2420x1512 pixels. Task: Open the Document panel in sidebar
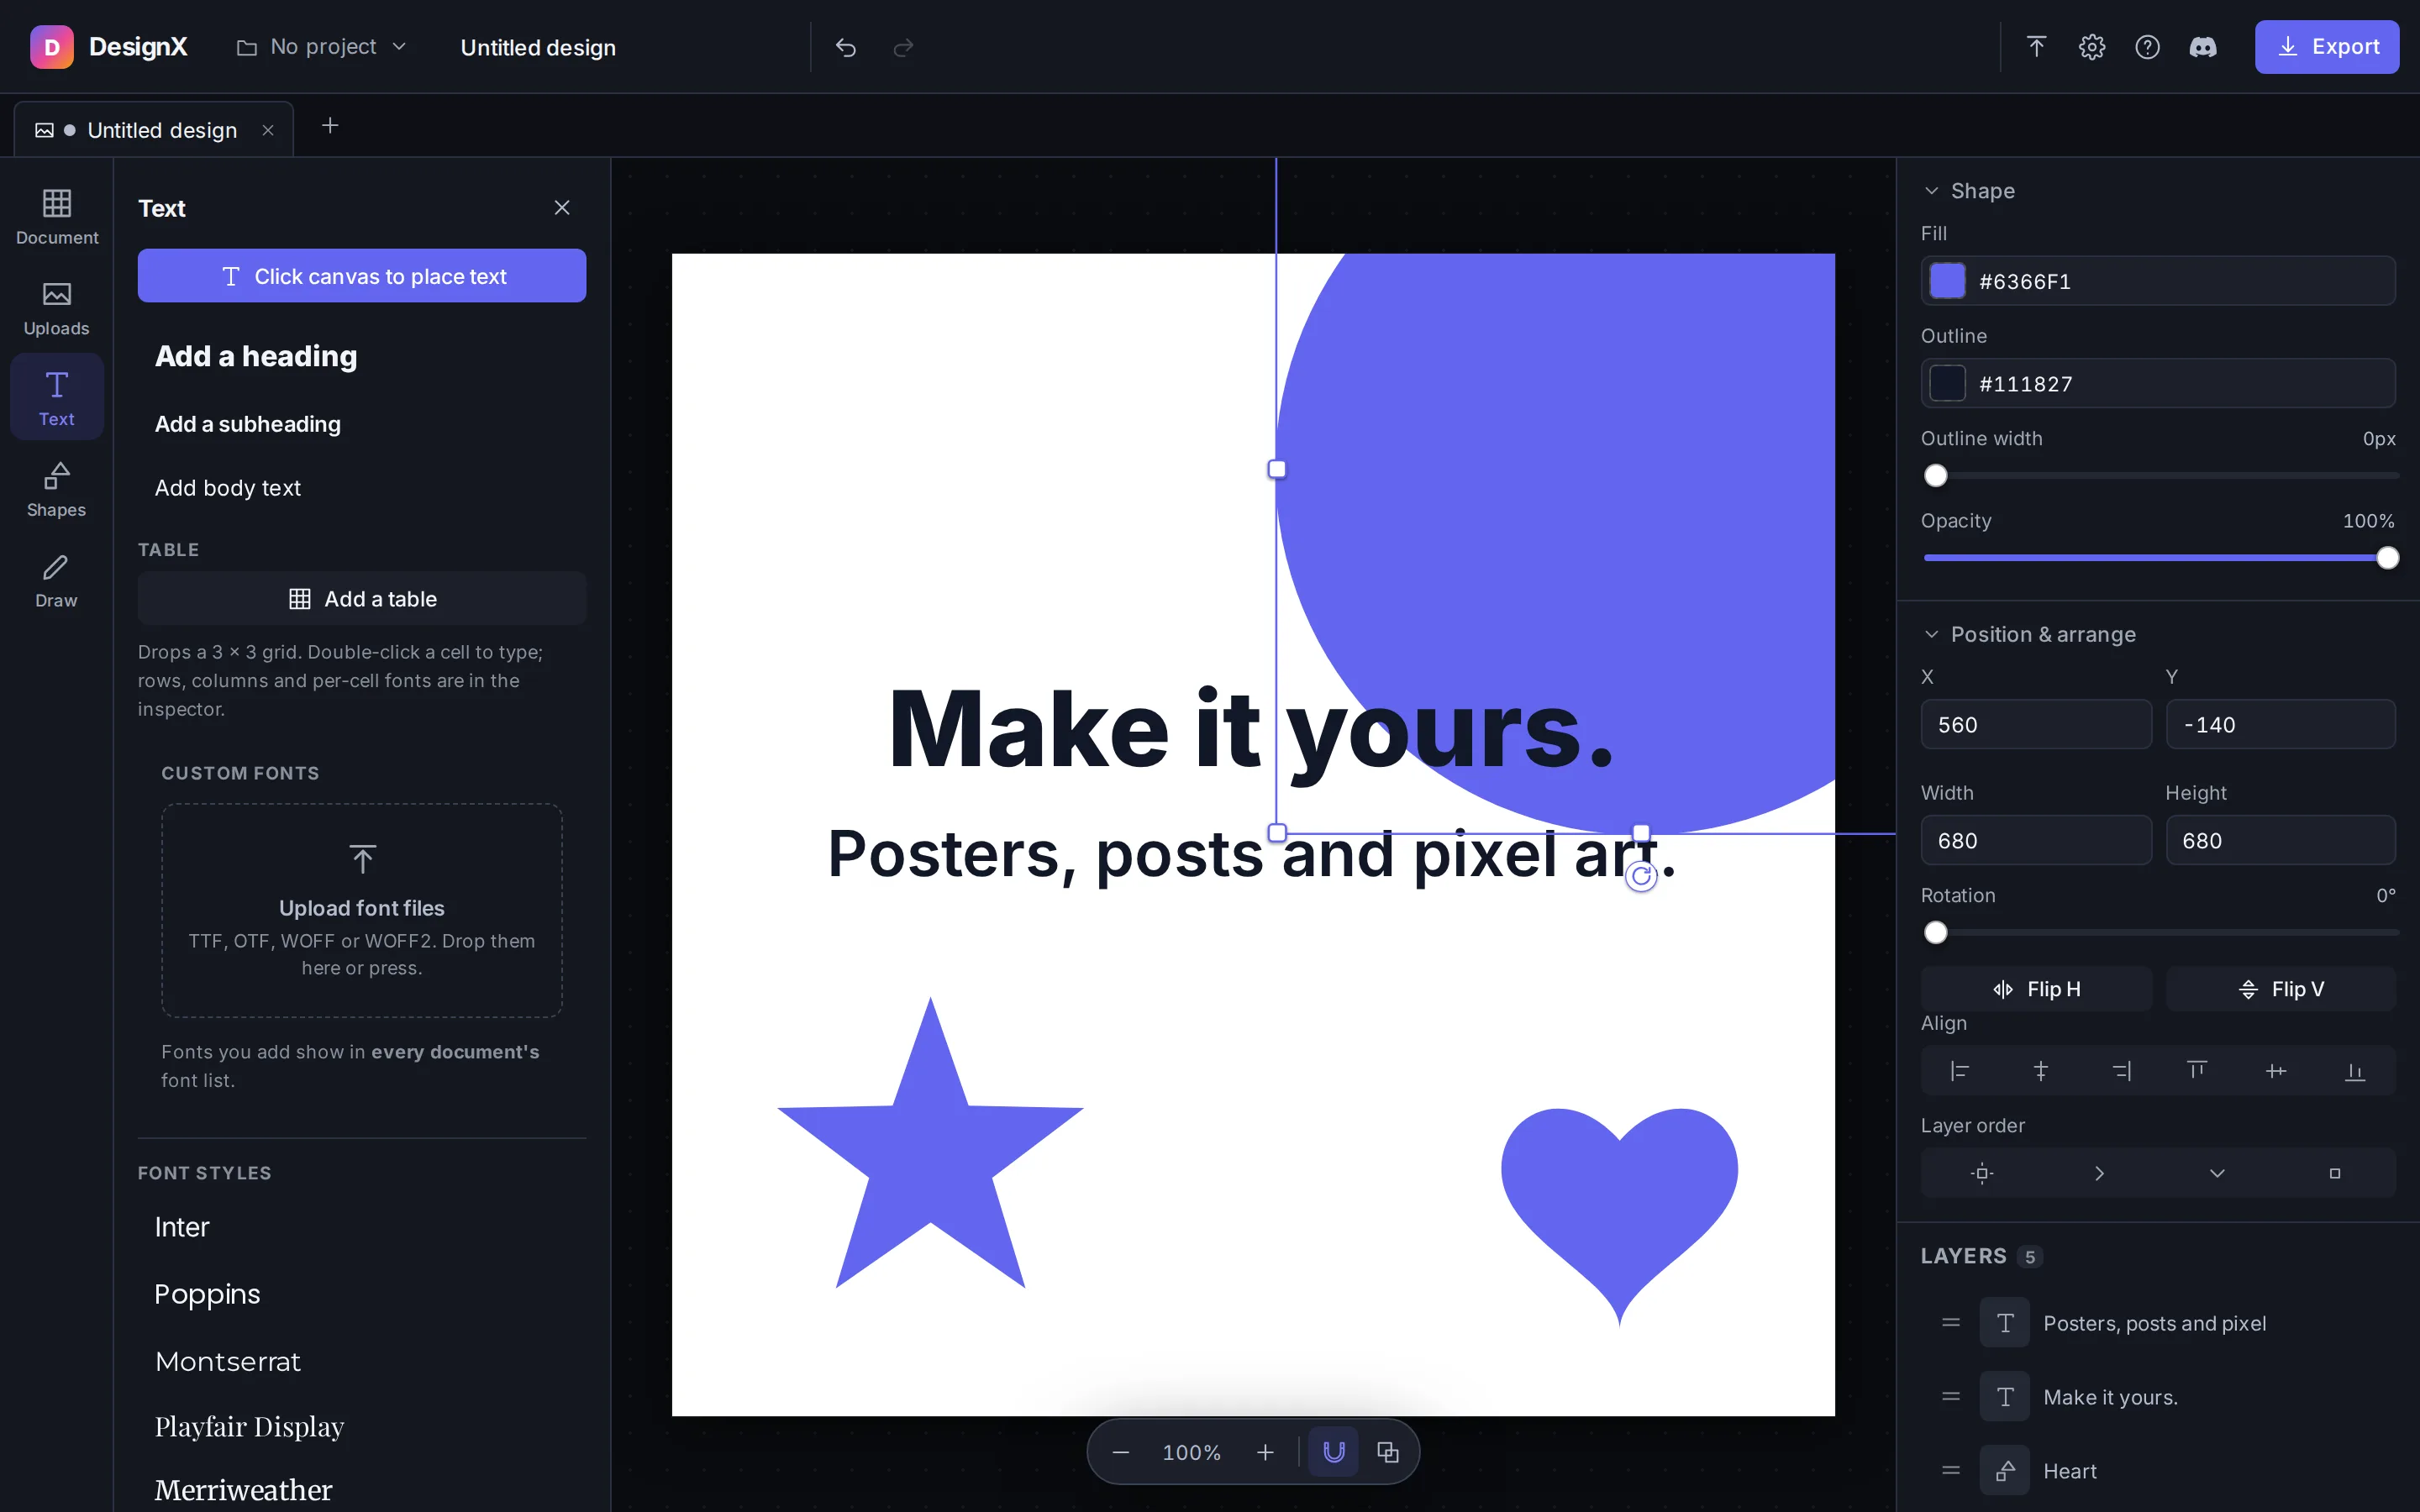click(57, 216)
